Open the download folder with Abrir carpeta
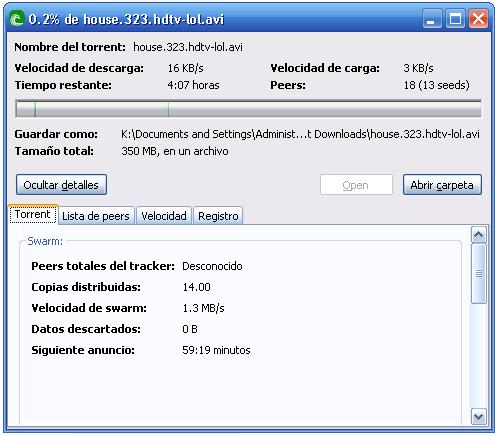 coord(442,185)
